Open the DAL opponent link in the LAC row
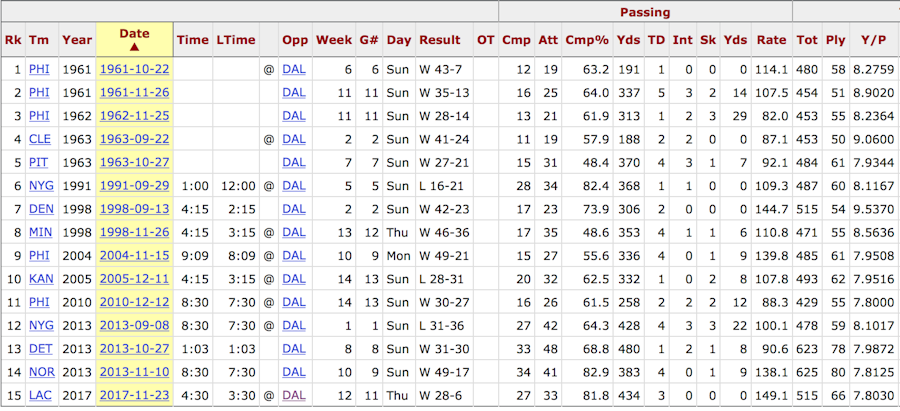Viewport: 900px width, 411px height. pos(294,397)
